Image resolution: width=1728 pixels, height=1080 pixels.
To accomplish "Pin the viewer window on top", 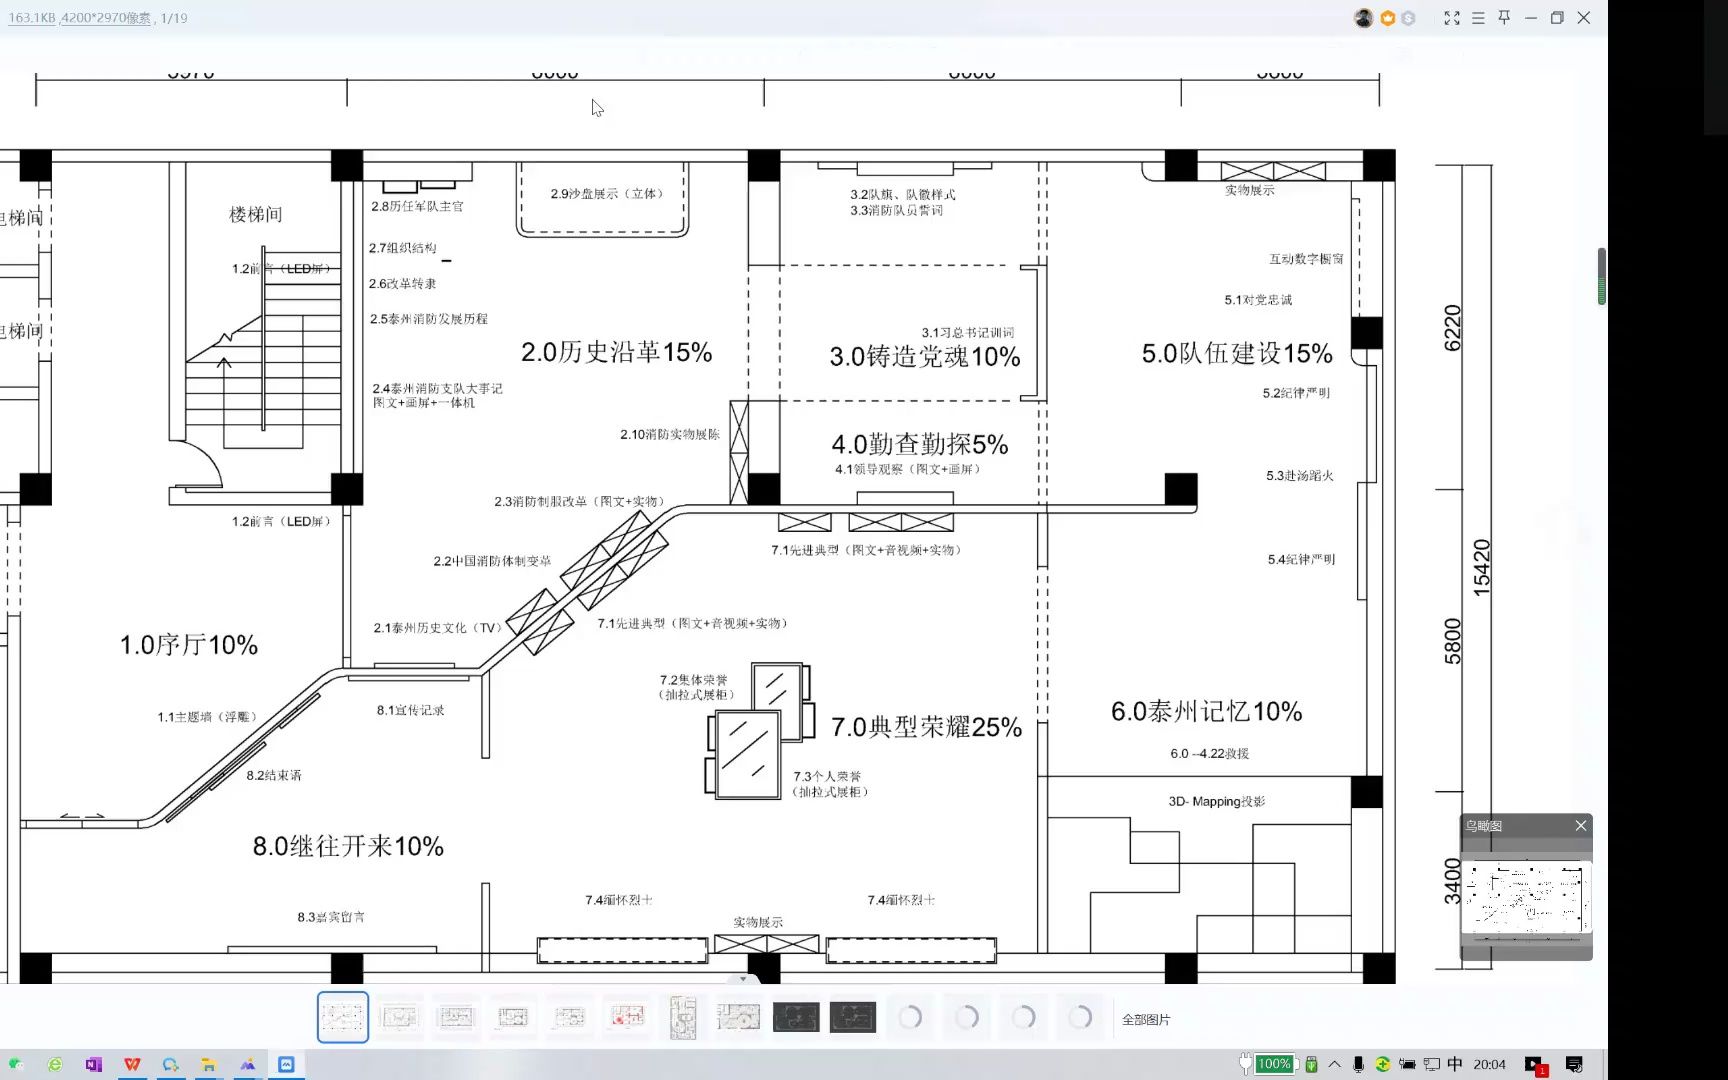I will pyautogui.click(x=1504, y=17).
